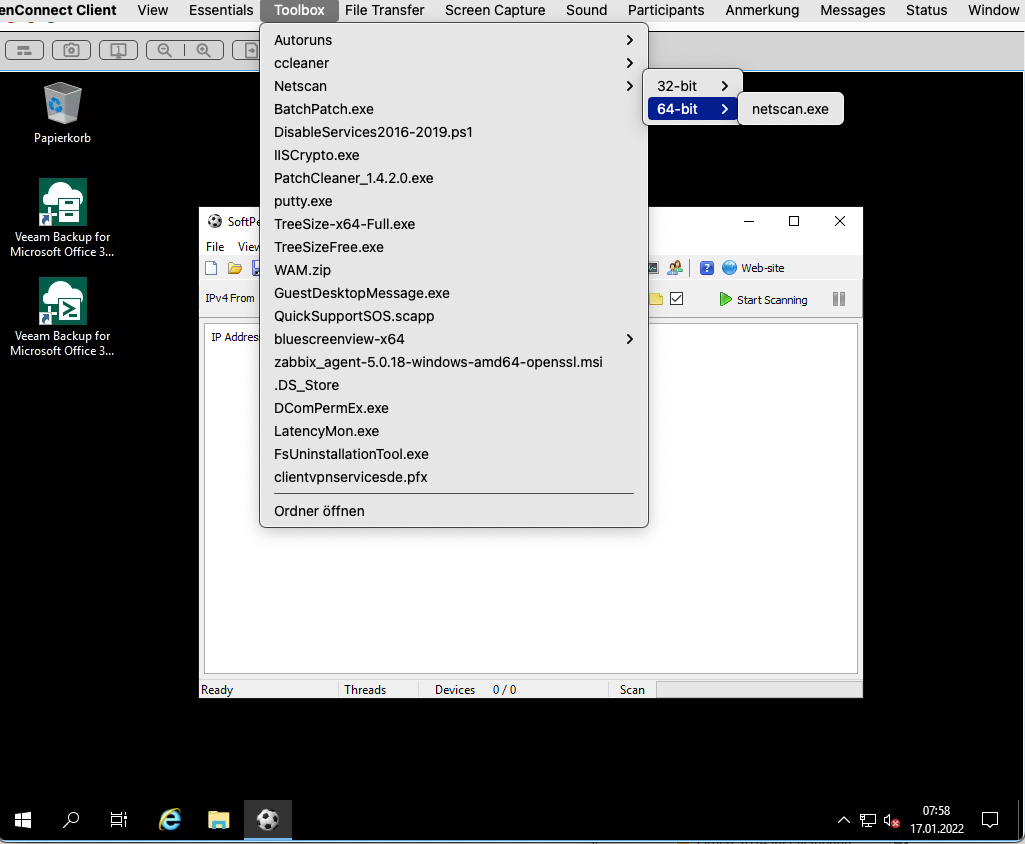Zoom out with the minus magnifier
This screenshot has width=1025, height=844.
click(x=165, y=50)
